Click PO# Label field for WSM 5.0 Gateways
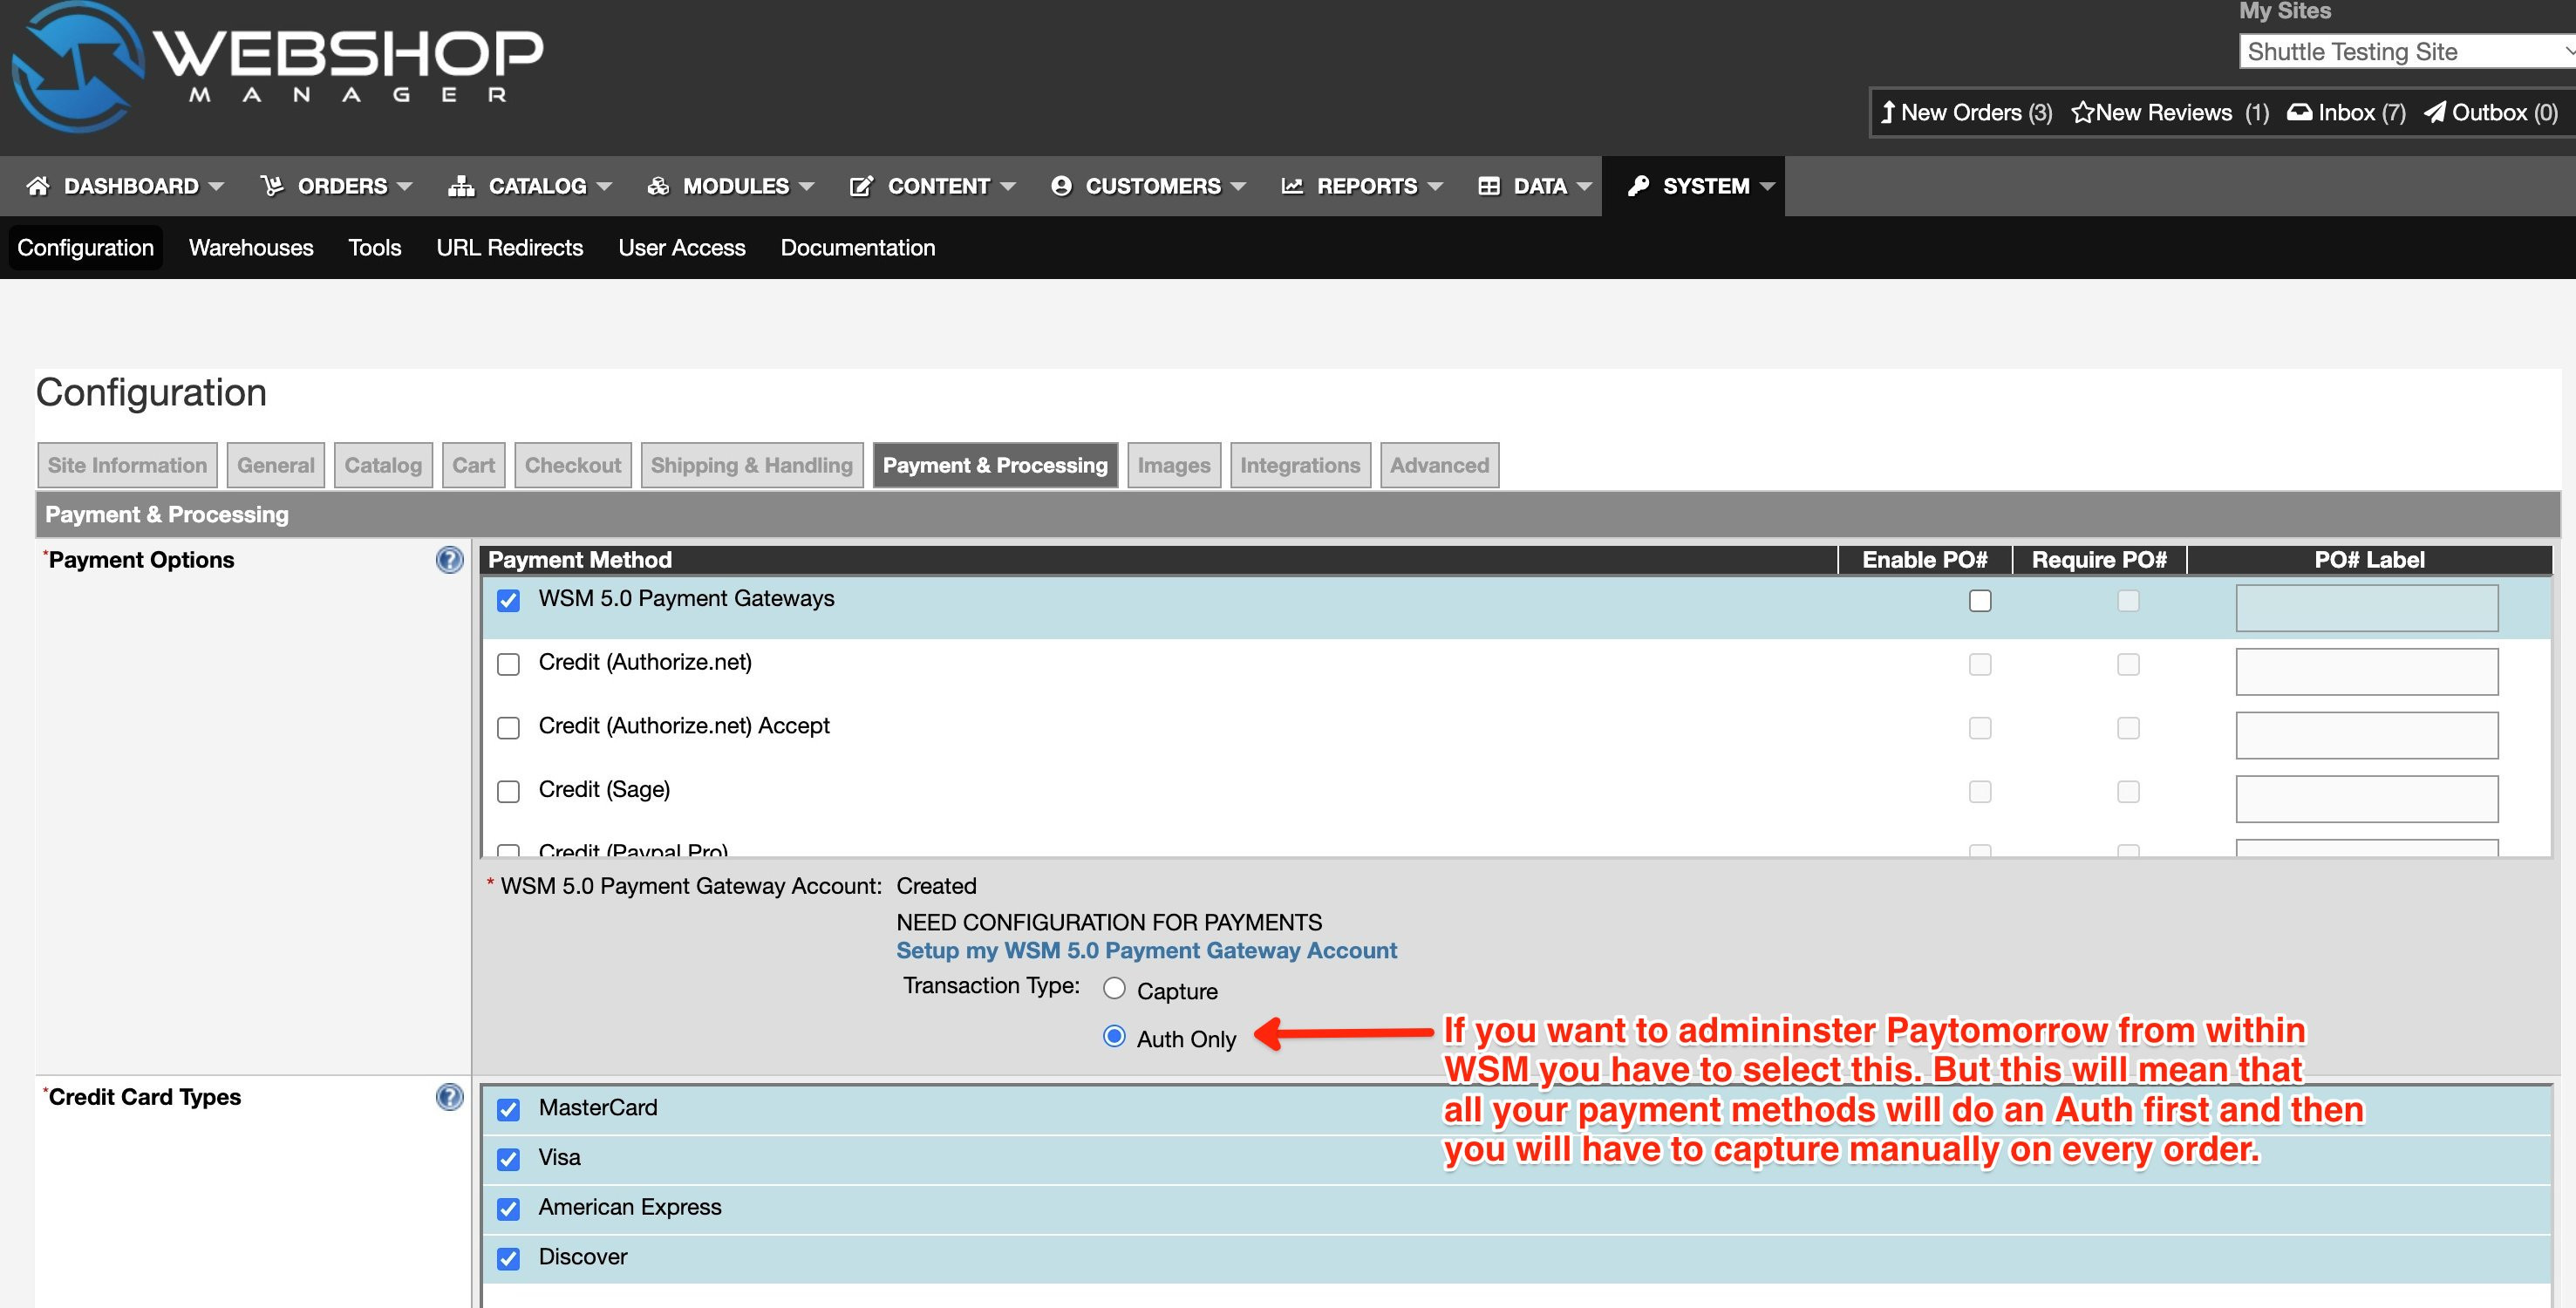This screenshot has height=1308, width=2576. [x=2366, y=608]
